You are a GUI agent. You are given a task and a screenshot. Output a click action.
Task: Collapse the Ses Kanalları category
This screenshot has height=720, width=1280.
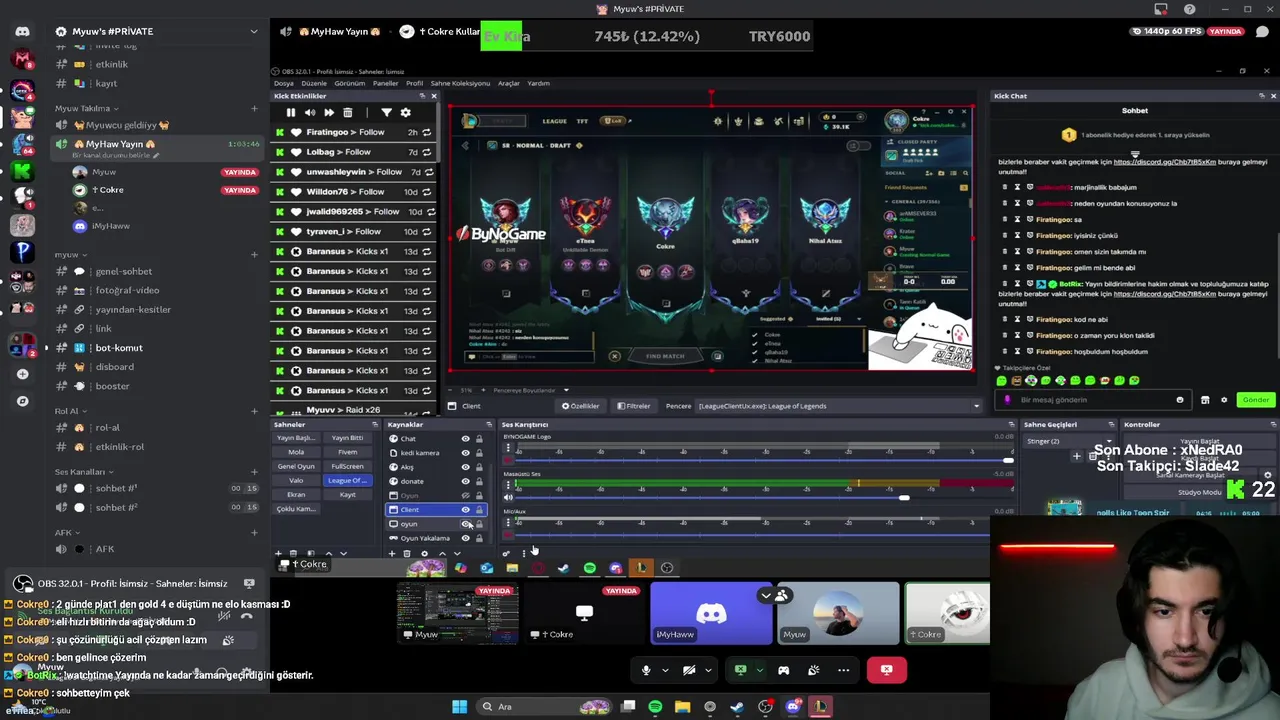[x=84, y=472]
